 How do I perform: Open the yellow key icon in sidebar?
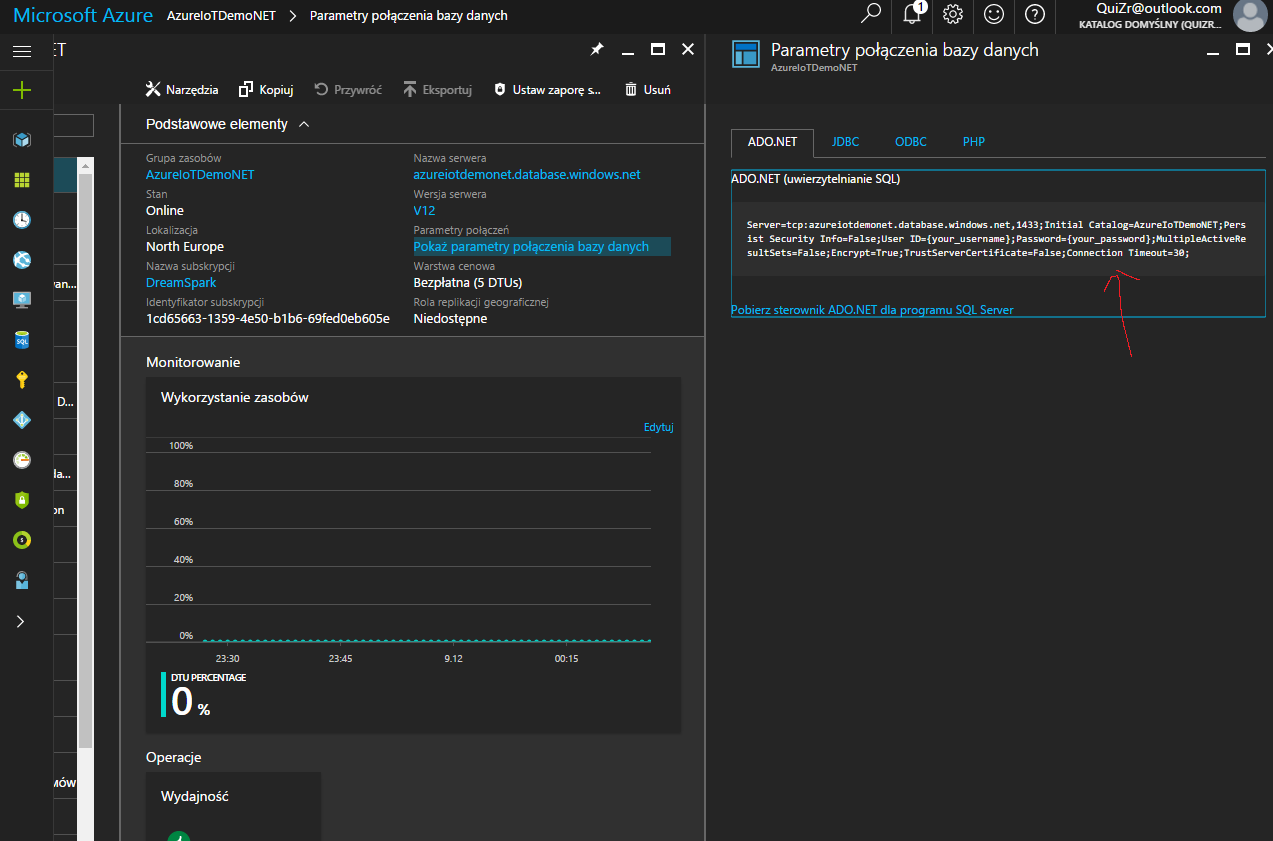click(21, 380)
